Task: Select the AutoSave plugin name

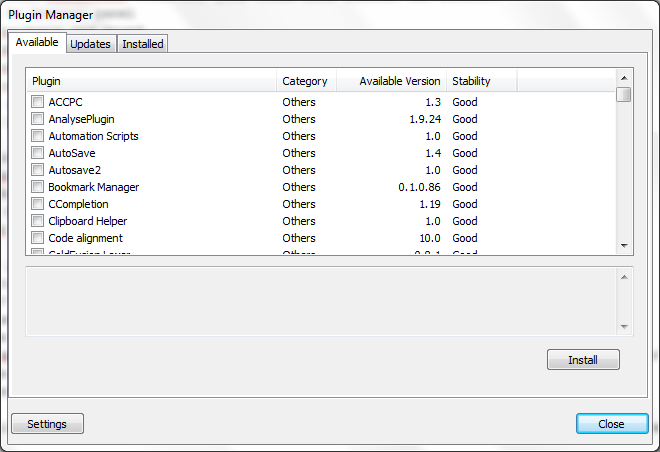Action: click(x=72, y=153)
